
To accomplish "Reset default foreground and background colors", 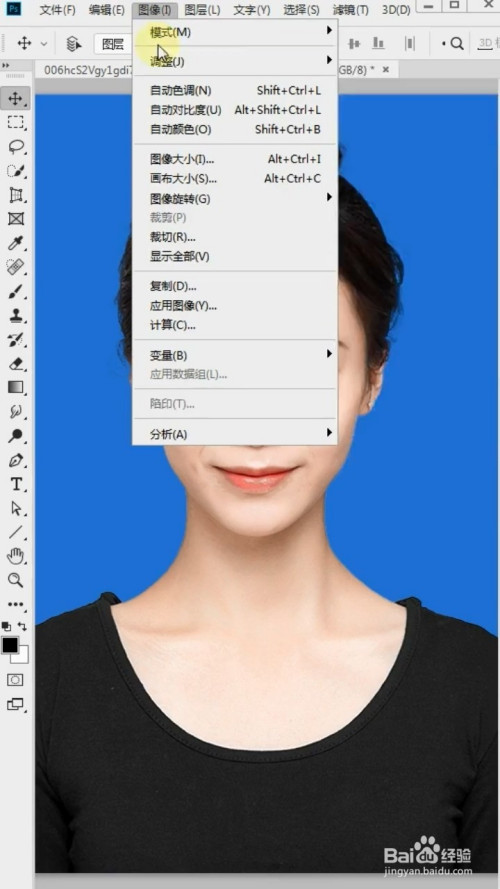I will pyautogui.click(x=6, y=626).
